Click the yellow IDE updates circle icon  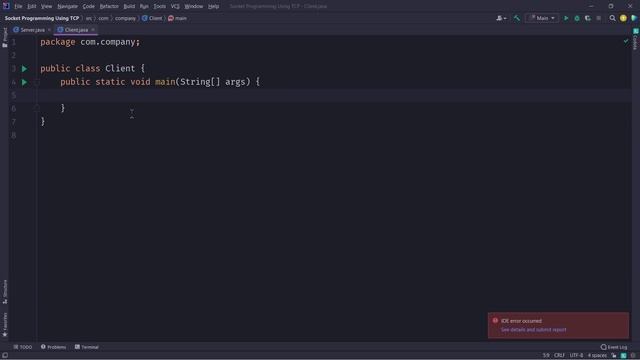coord(623,18)
